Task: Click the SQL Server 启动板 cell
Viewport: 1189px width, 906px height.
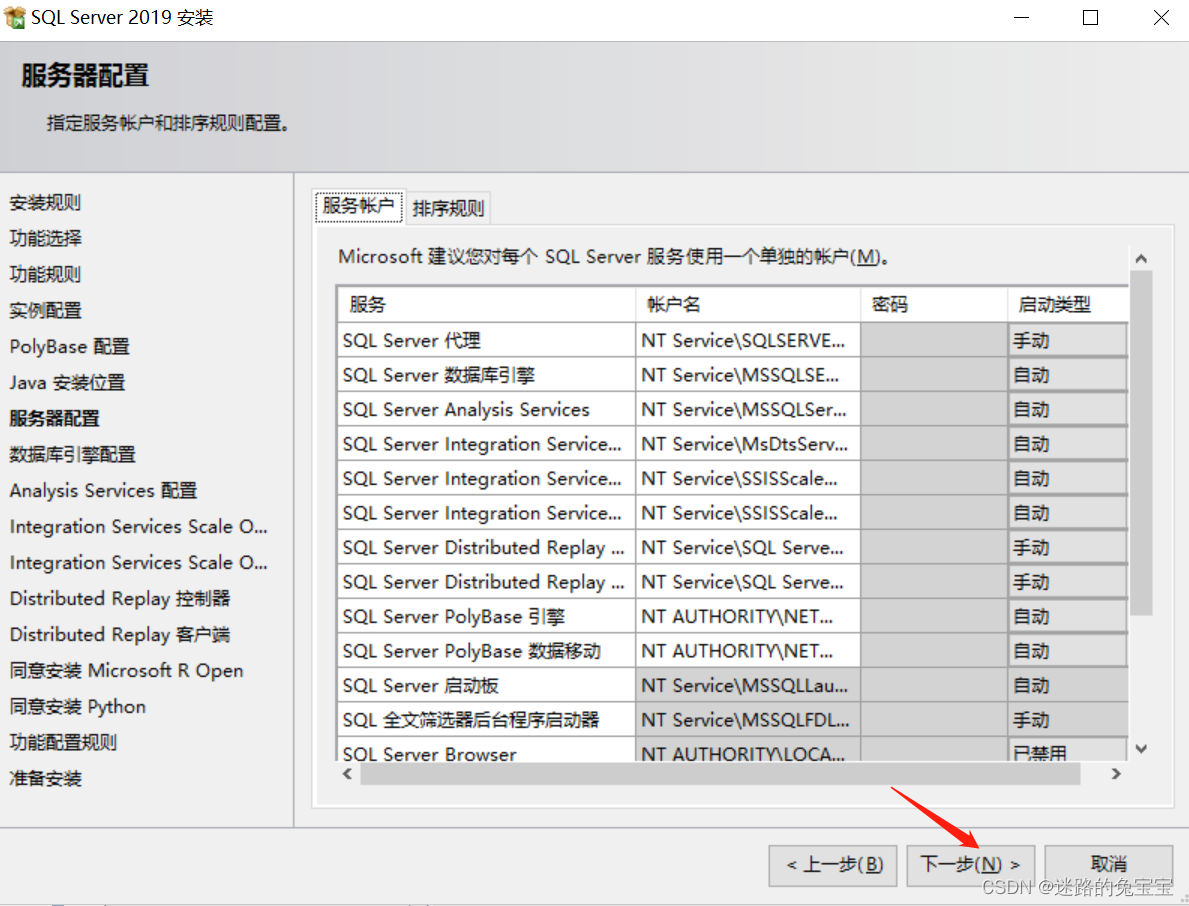Action: [x=486, y=685]
